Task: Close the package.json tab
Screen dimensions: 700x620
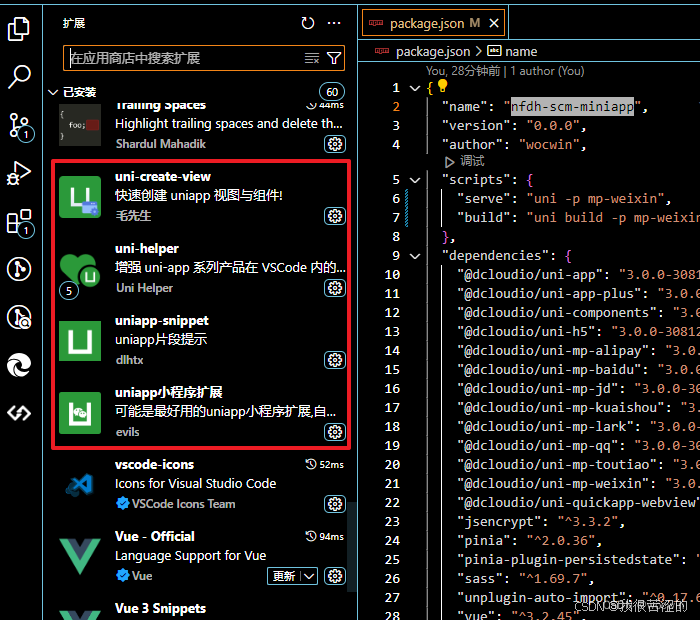Action: coord(494,23)
